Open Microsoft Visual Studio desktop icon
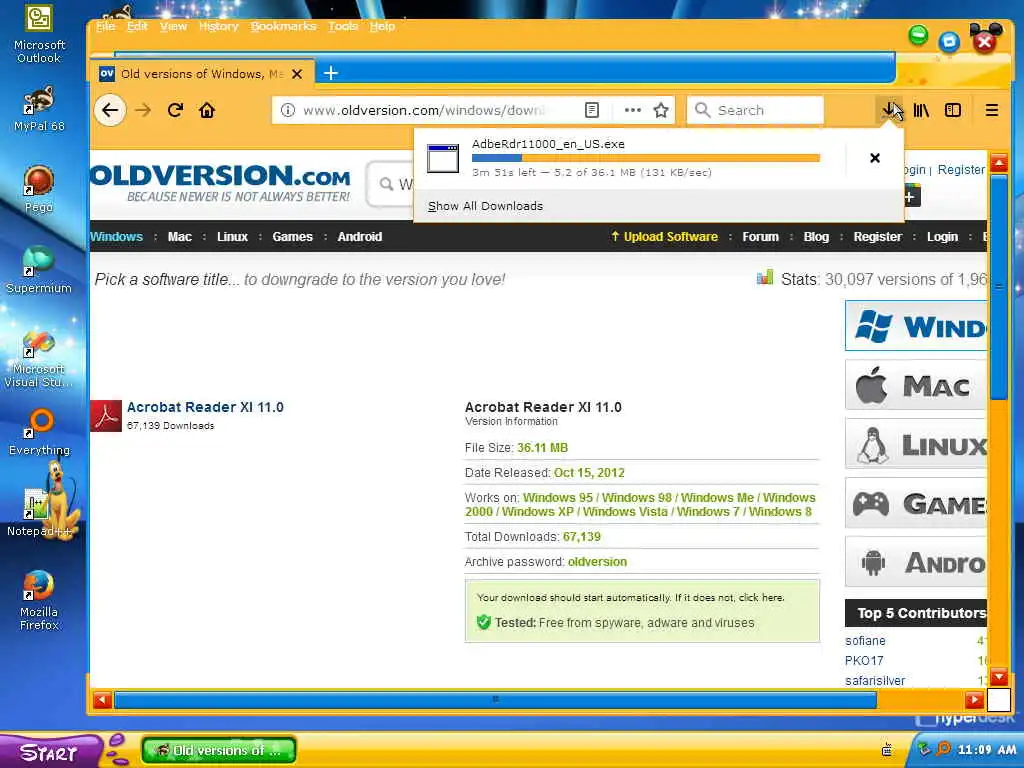 [x=39, y=359]
